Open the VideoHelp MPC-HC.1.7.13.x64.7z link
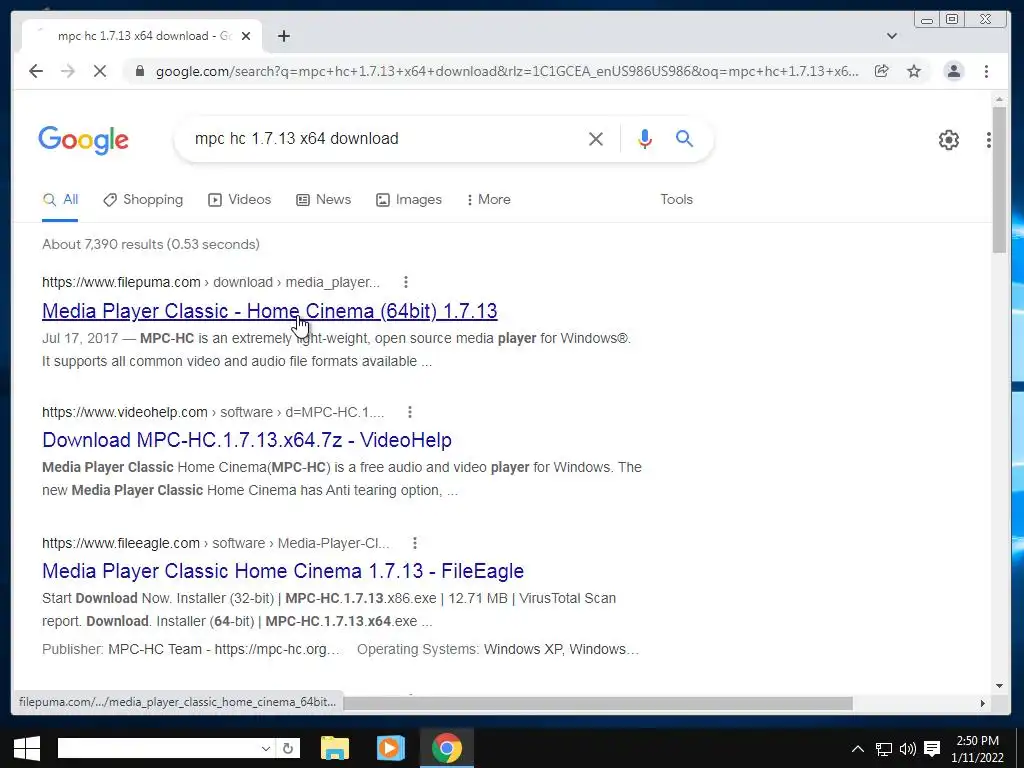 tap(247, 440)
